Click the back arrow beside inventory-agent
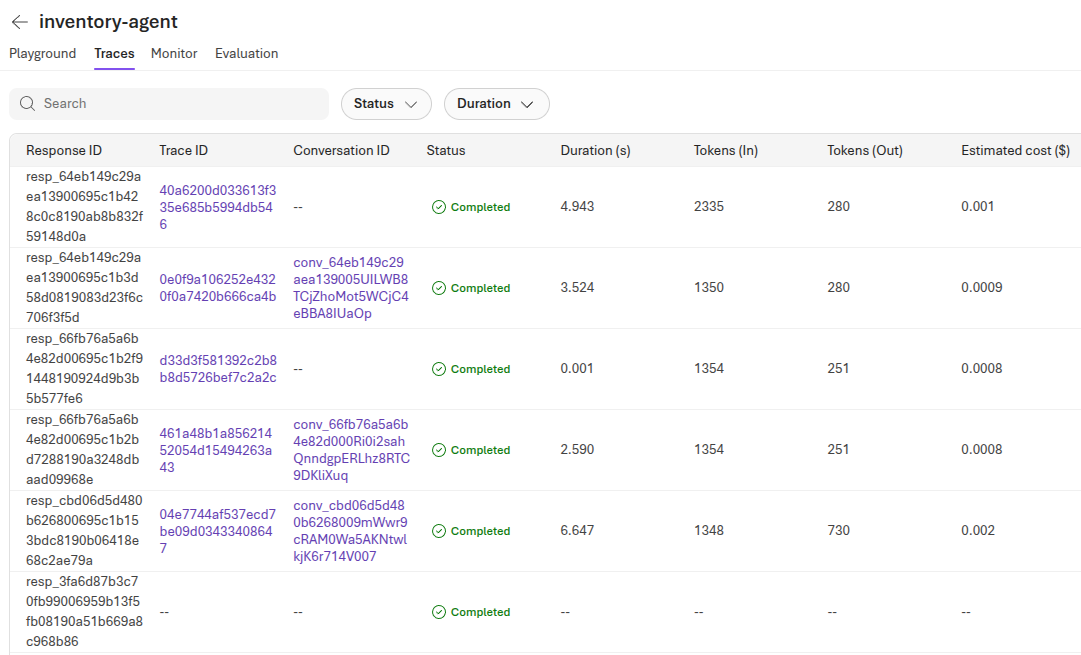 [x=18, y=21]
